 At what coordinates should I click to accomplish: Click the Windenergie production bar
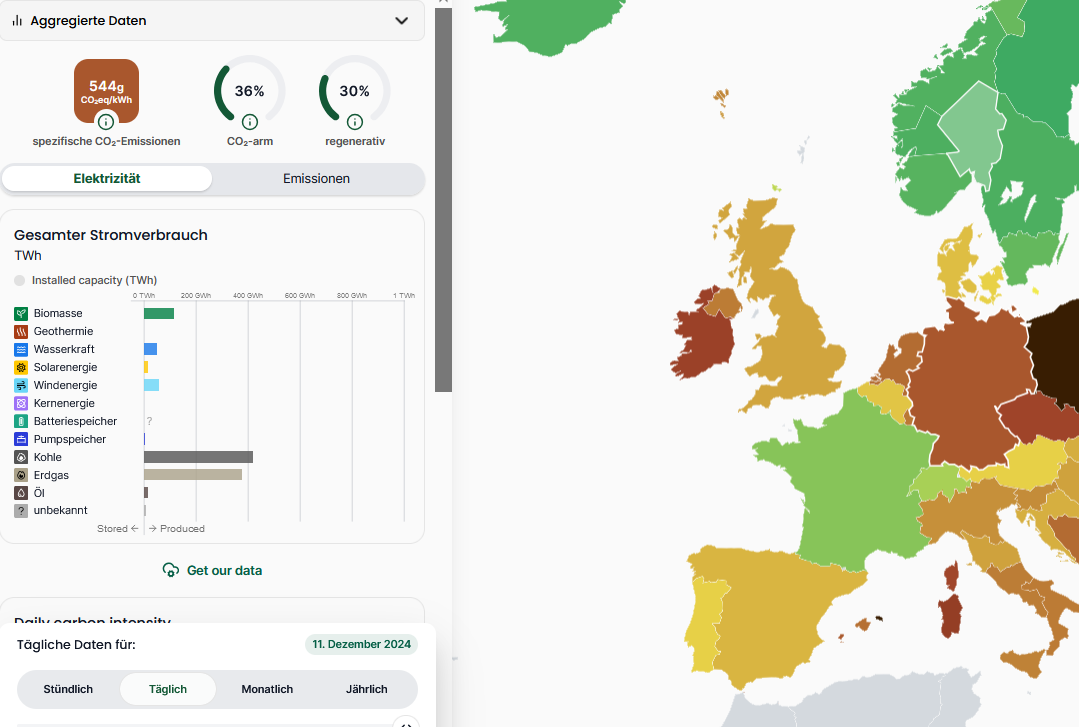pyautogui.click(x=151, y=386)
